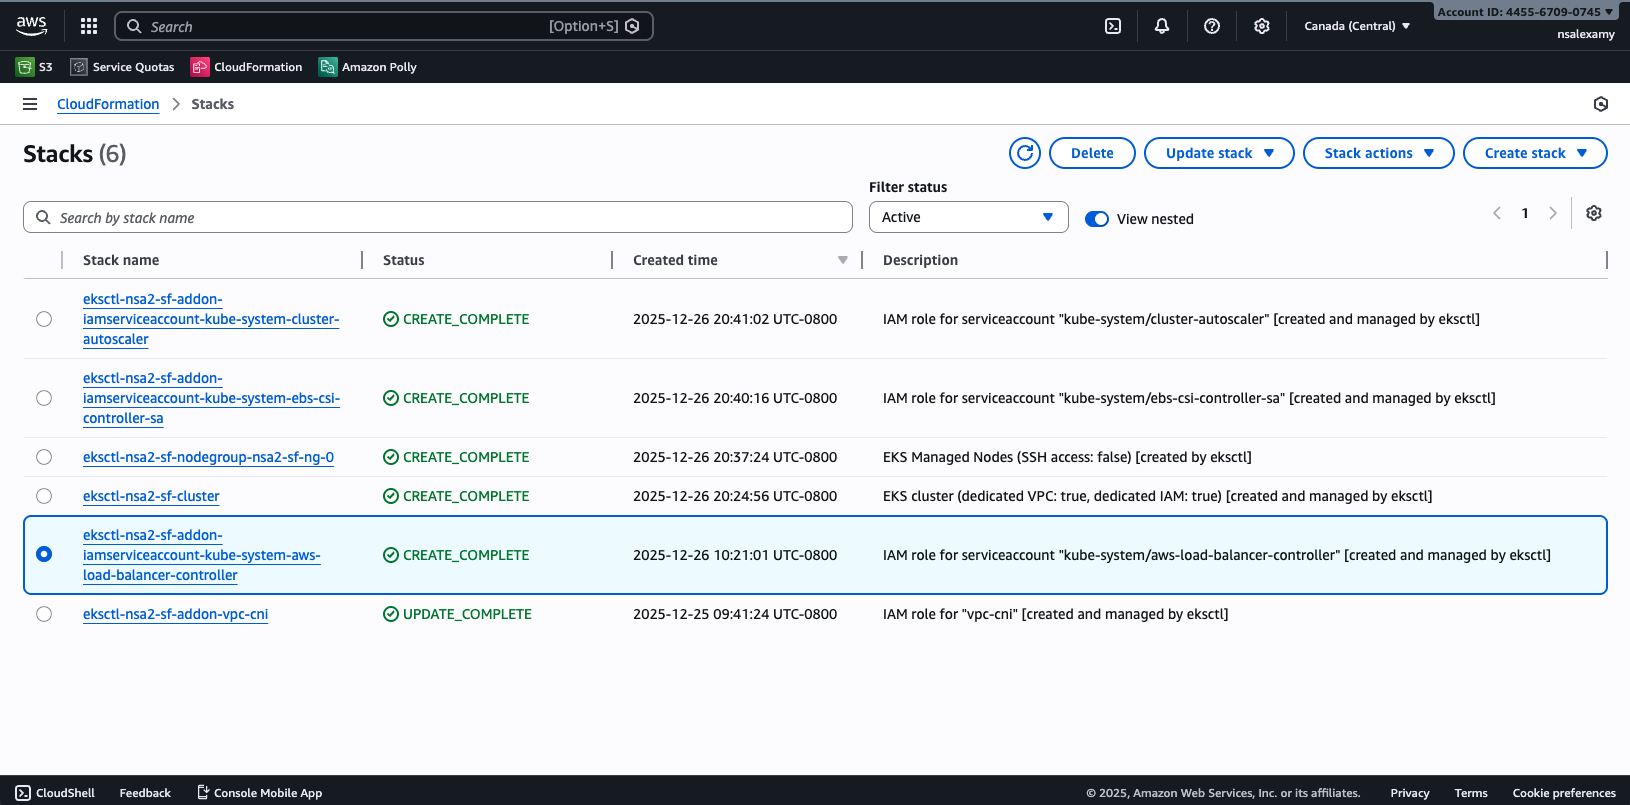The image size is (1630, 805).
Task: Go to previous page of stacks
Action: tap(1497, 213)
